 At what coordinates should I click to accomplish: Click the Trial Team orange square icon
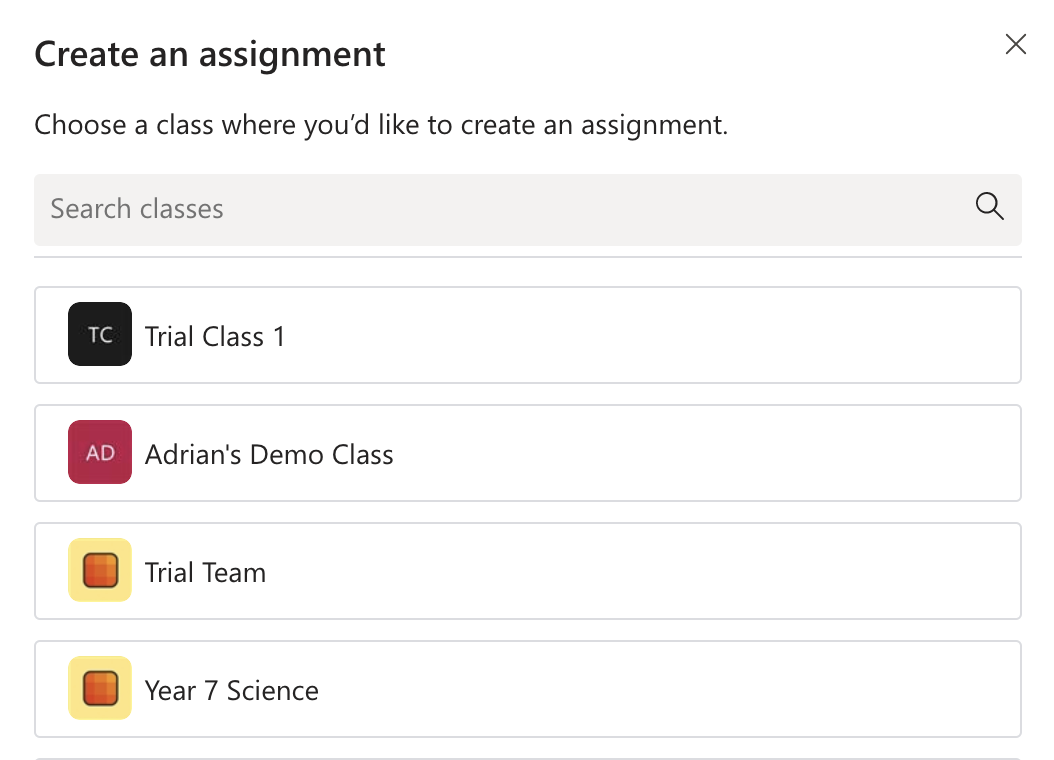[x=100, y=570]
